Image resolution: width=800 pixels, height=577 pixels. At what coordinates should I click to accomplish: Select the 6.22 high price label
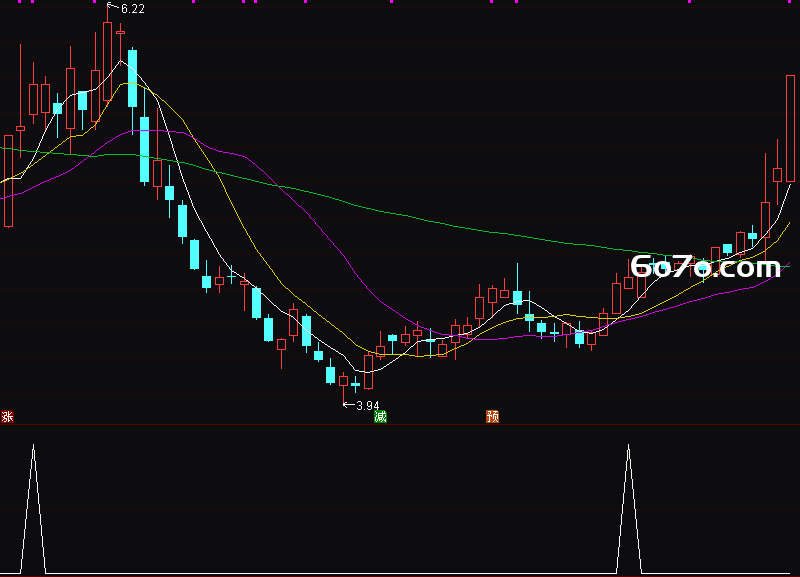click(133, 9)
